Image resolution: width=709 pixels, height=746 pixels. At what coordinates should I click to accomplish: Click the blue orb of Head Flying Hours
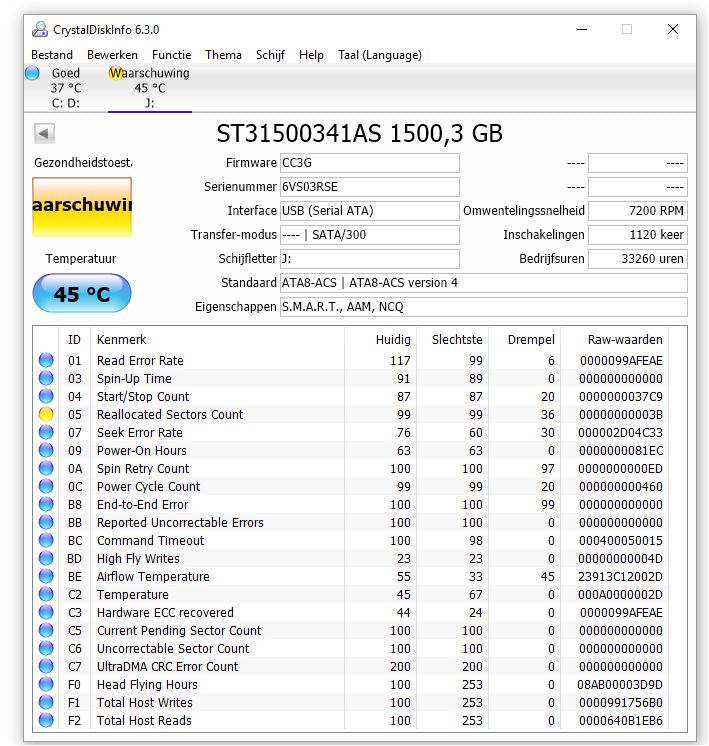46,684
